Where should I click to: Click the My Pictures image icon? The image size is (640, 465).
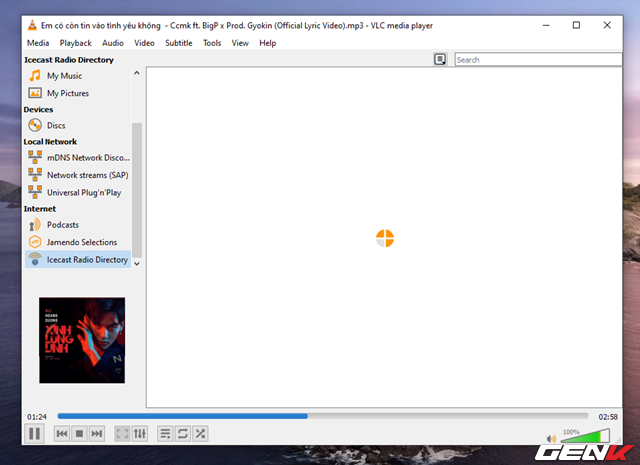tap(35, 93)
